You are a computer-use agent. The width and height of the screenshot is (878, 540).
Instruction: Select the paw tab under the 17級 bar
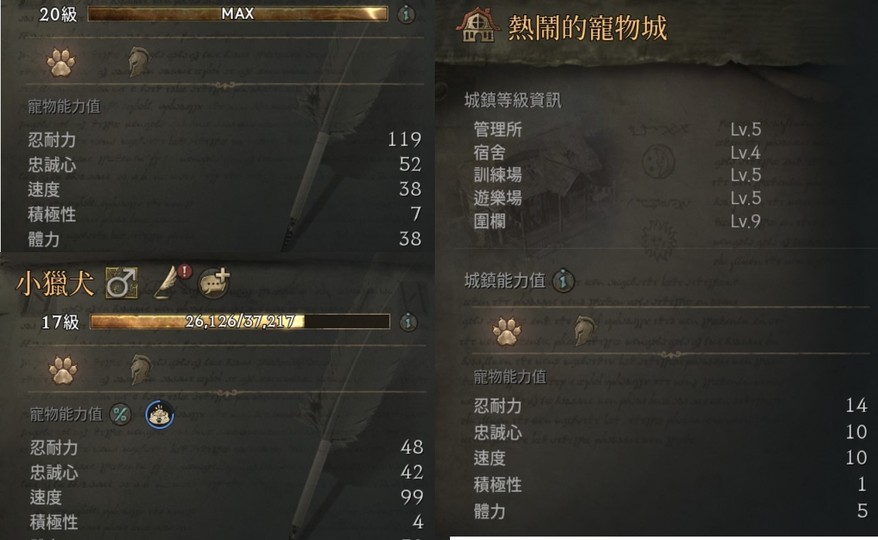click(63, 370)
